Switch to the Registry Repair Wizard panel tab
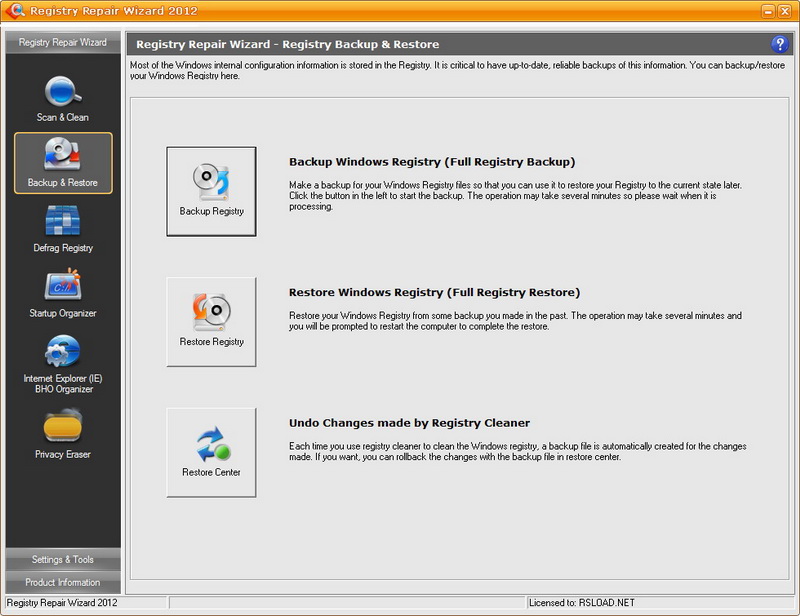 click(x=63, y=42)
